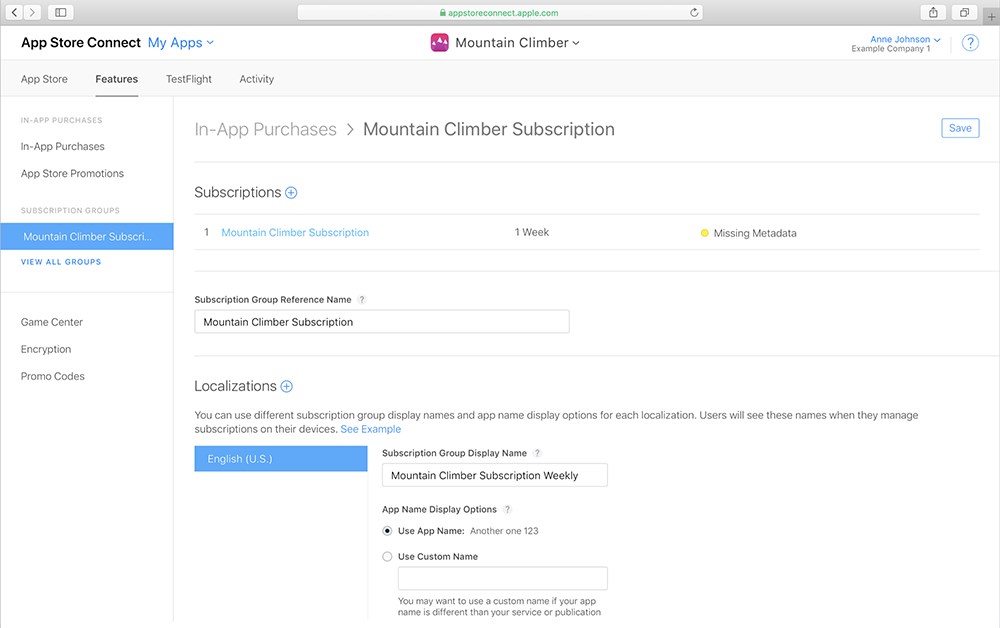
Task: Open the My Apps dropdown
Action: [181, 43]
